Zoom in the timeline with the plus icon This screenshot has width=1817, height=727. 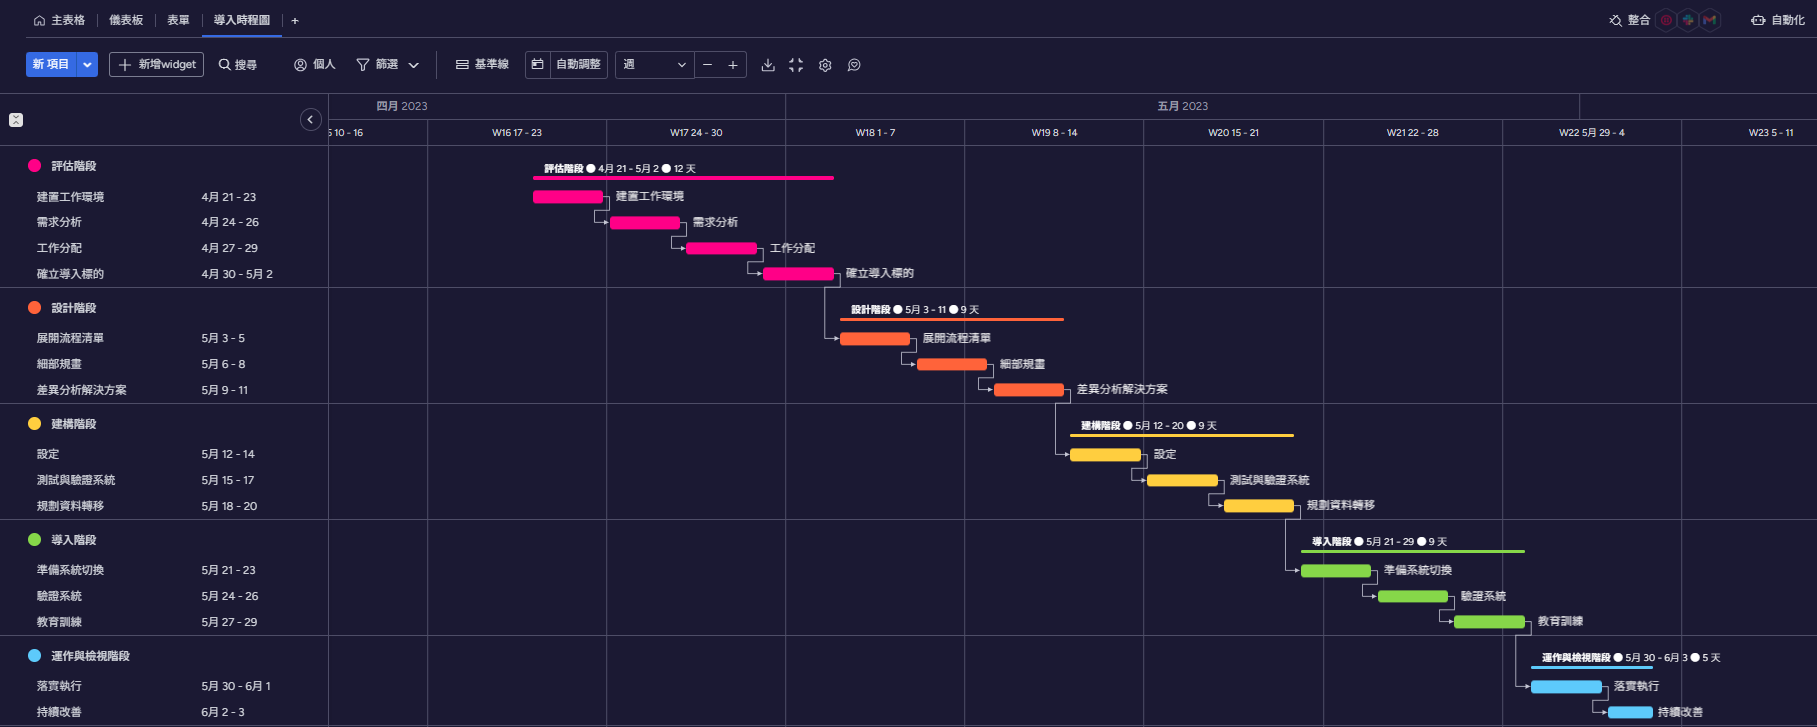click(733, 65)
